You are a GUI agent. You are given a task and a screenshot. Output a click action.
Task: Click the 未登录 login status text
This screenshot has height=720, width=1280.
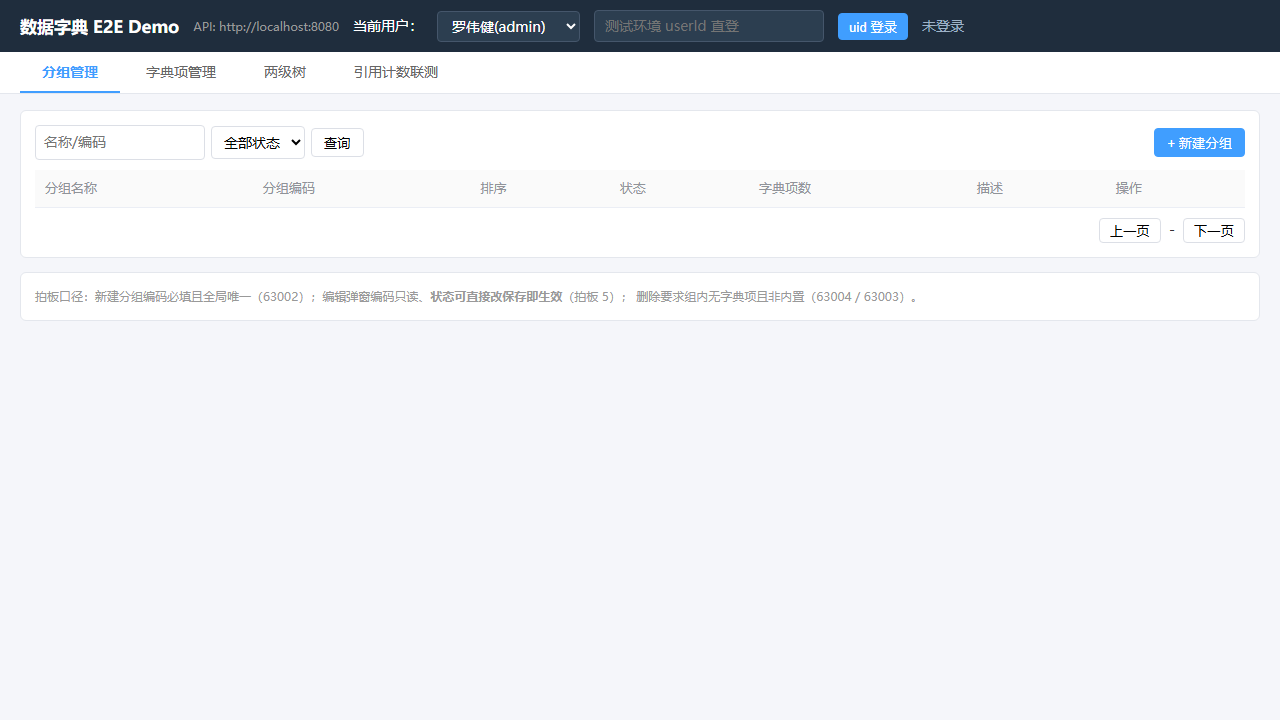coord(943,26)
